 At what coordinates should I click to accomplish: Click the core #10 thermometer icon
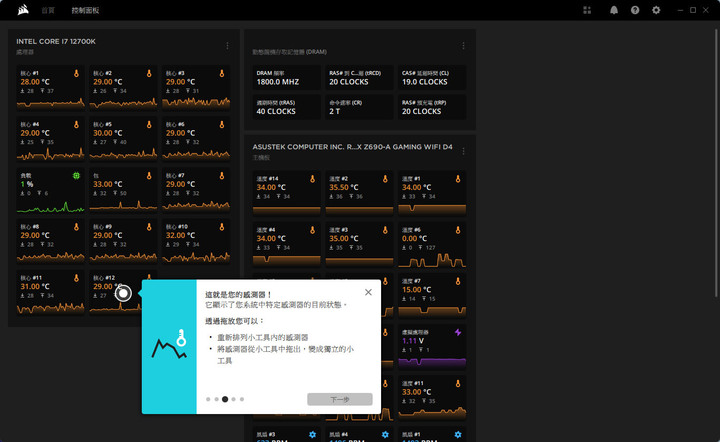pos(222,227)
